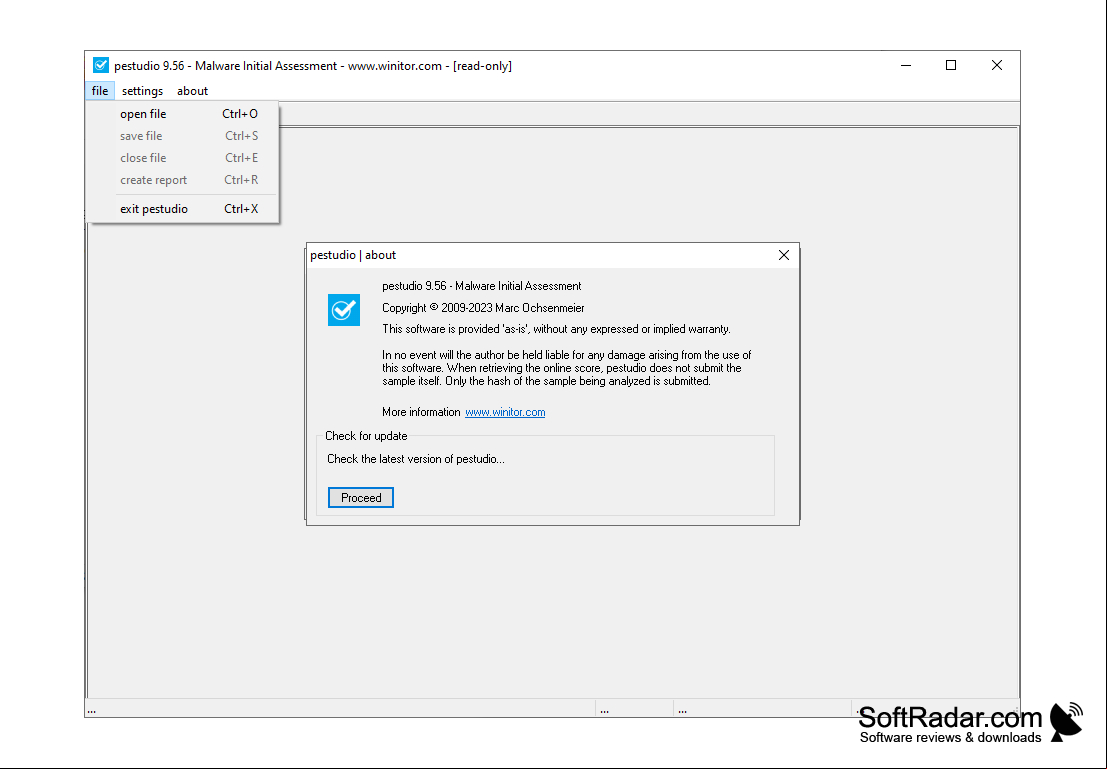Select the close file menu entry

[x=183, y=157]
